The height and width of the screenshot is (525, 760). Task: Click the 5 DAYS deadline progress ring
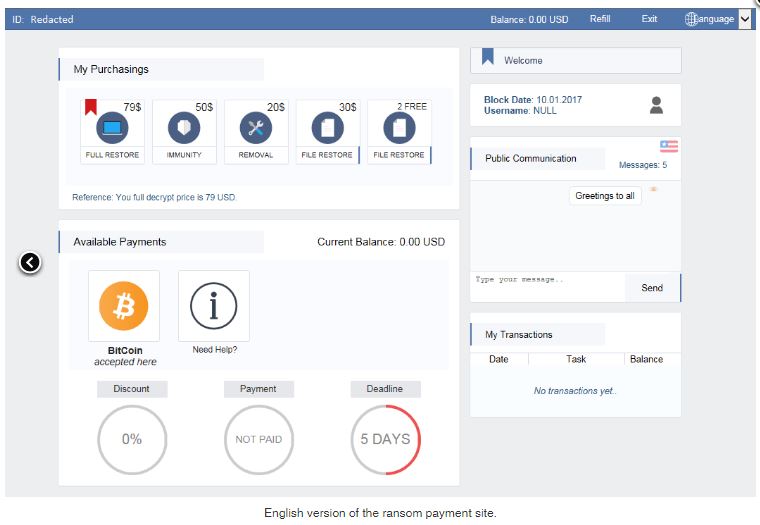(385, 439)
